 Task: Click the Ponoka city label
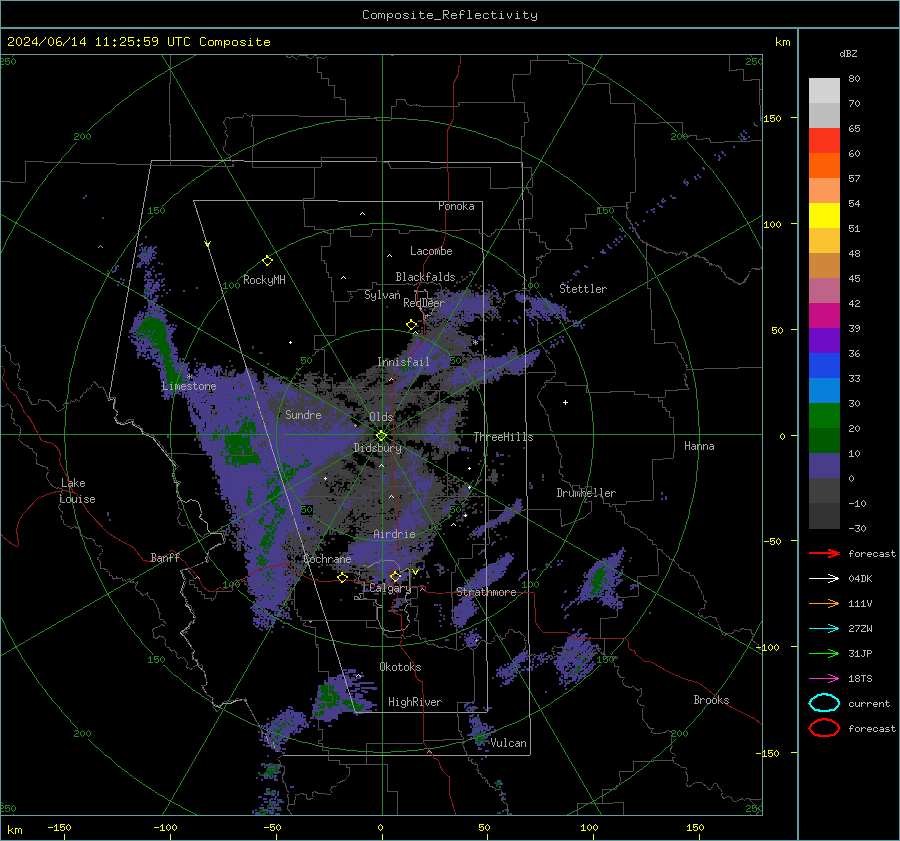pyautogui.click(x=456, y=206)
